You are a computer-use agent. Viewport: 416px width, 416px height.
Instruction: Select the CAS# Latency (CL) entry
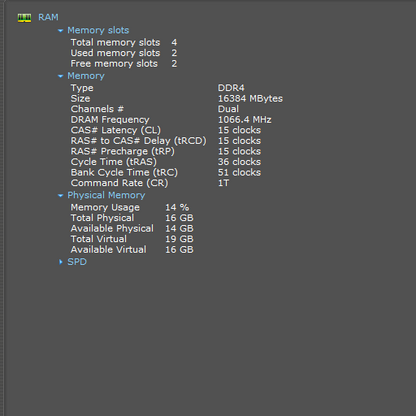(166, 130)
